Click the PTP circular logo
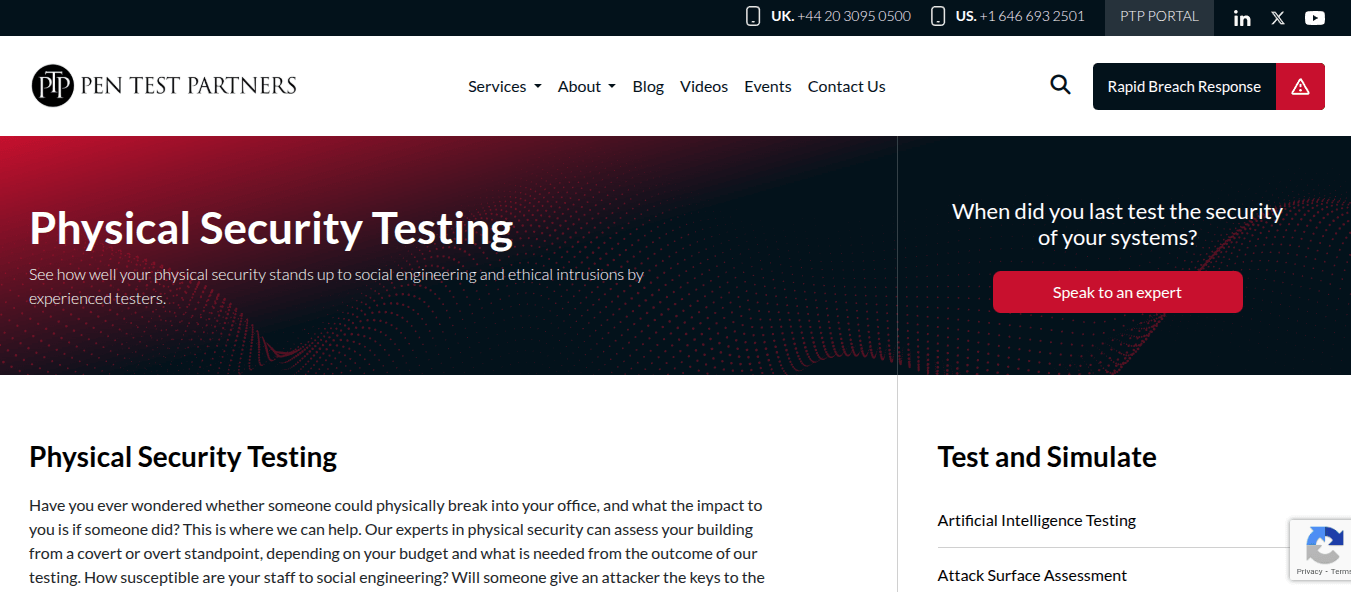Image resolution: width=1351 pixels, height=592 pixels. (x=53, y=86)
